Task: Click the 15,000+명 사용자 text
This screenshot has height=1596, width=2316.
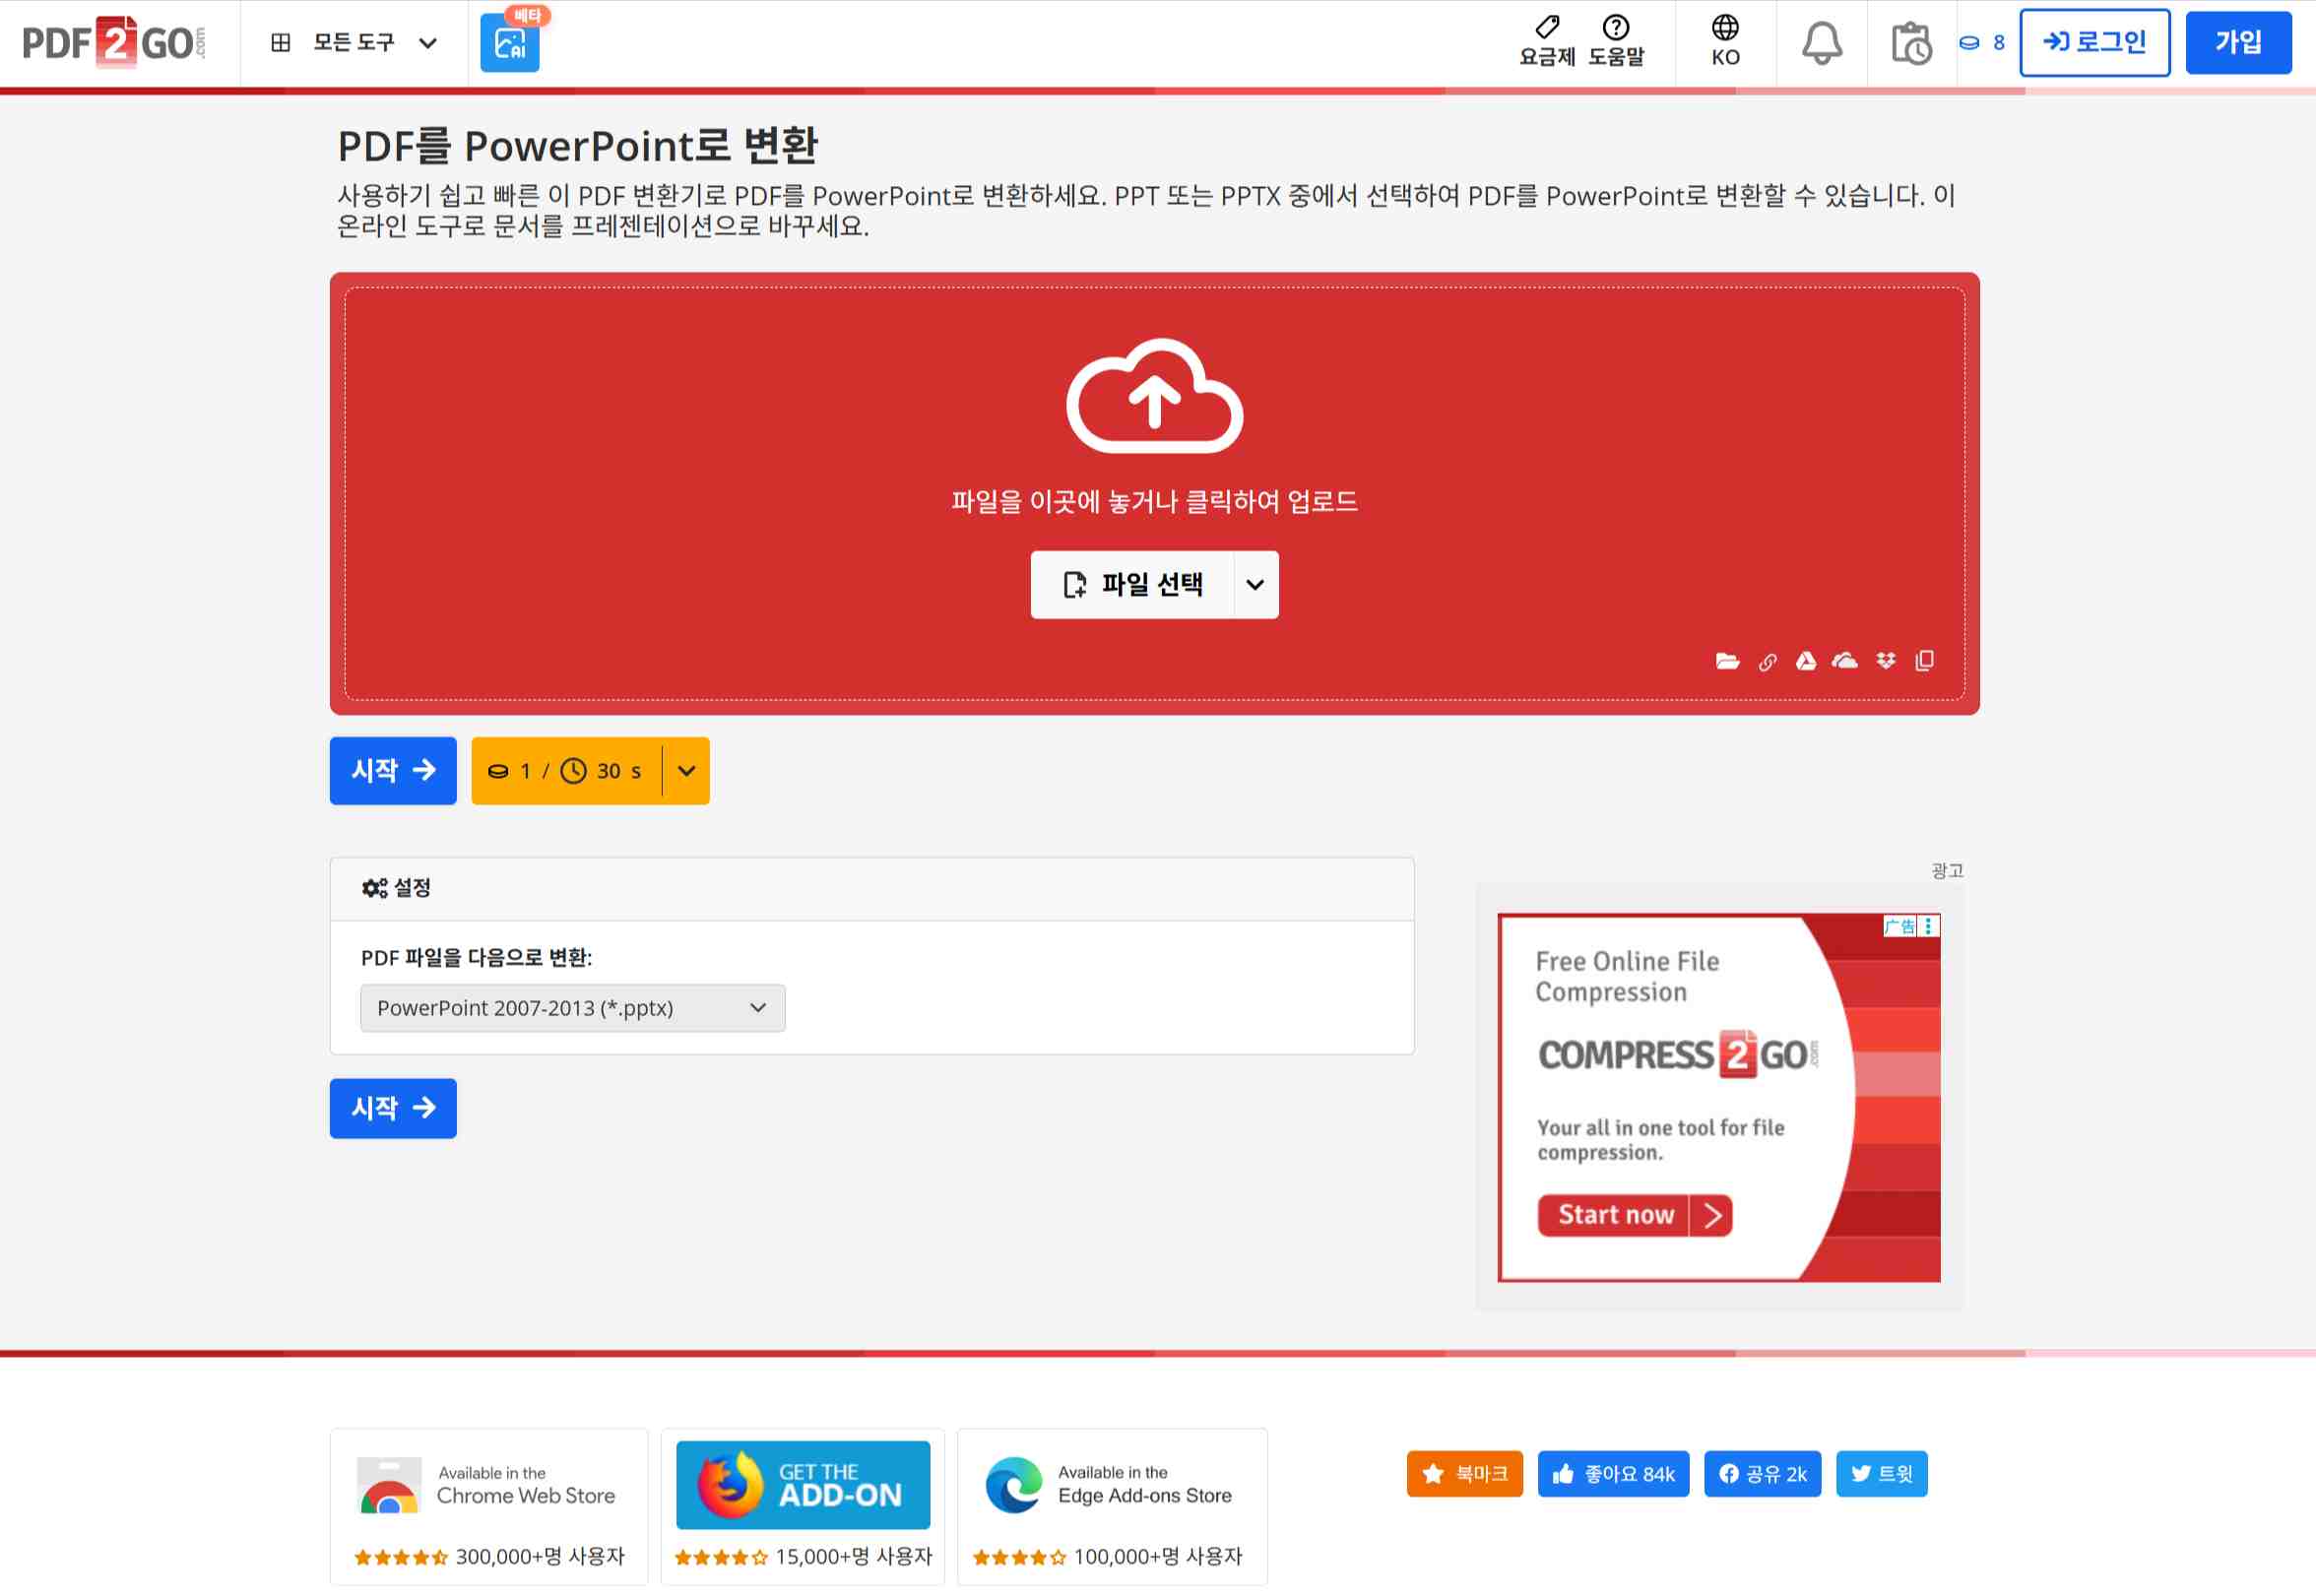Action: [854, 1557]
